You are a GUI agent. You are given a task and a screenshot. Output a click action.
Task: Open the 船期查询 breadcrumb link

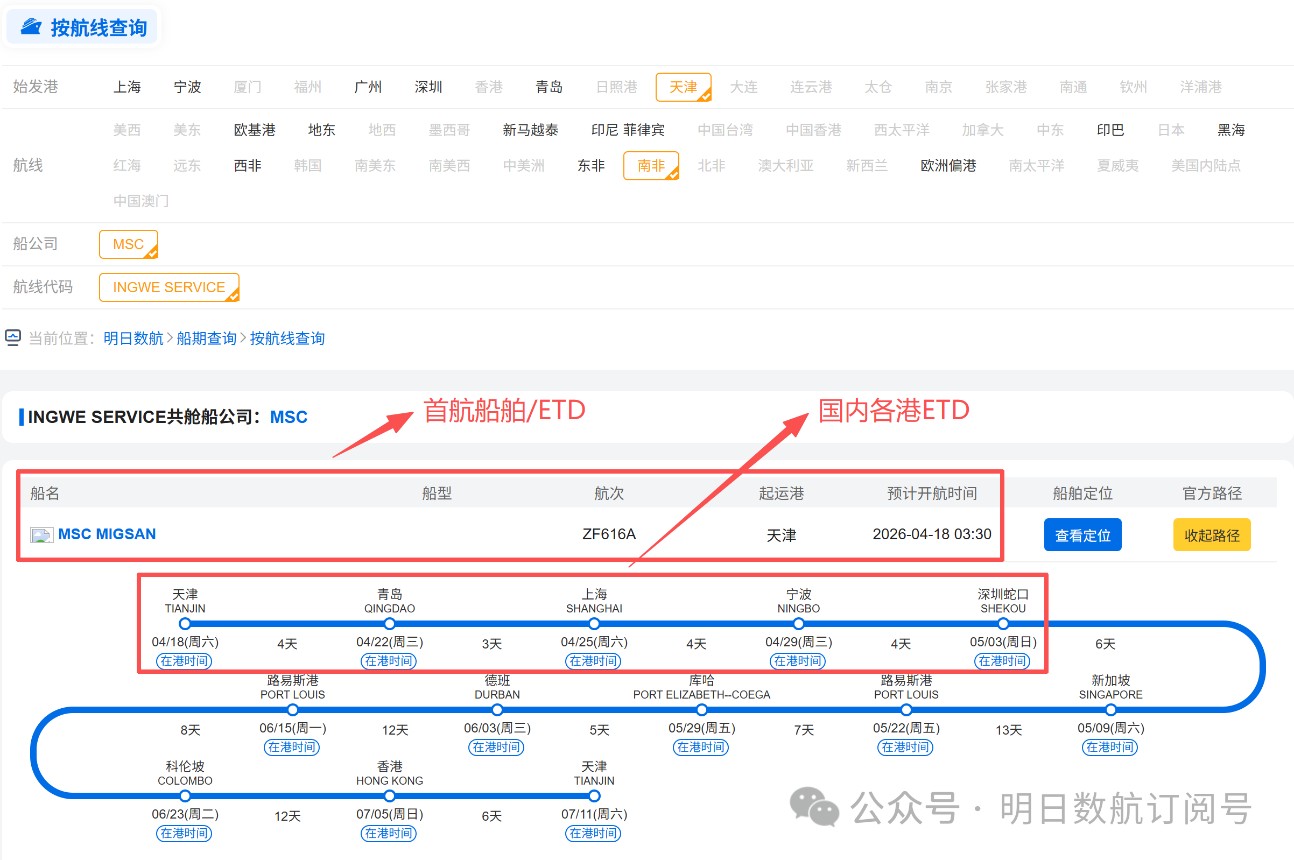[x=207, y=338]
